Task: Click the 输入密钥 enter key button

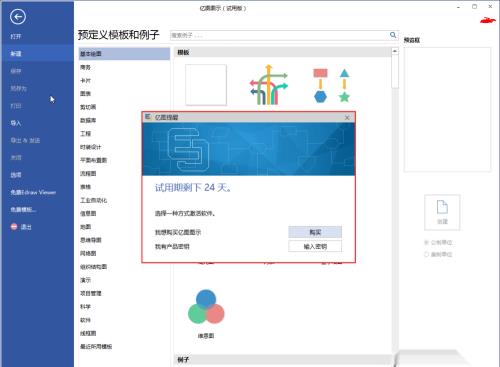Action: tap(315, 246)
